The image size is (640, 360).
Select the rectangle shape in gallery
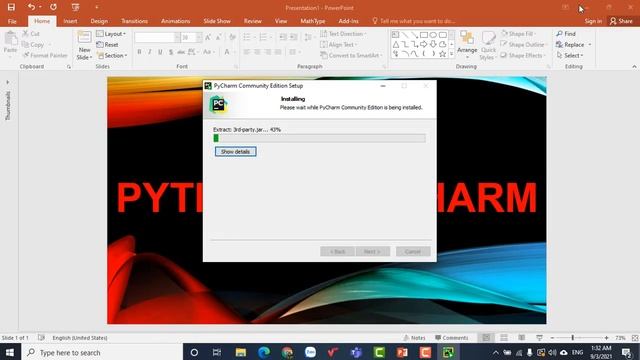click(x=424, y=35)
